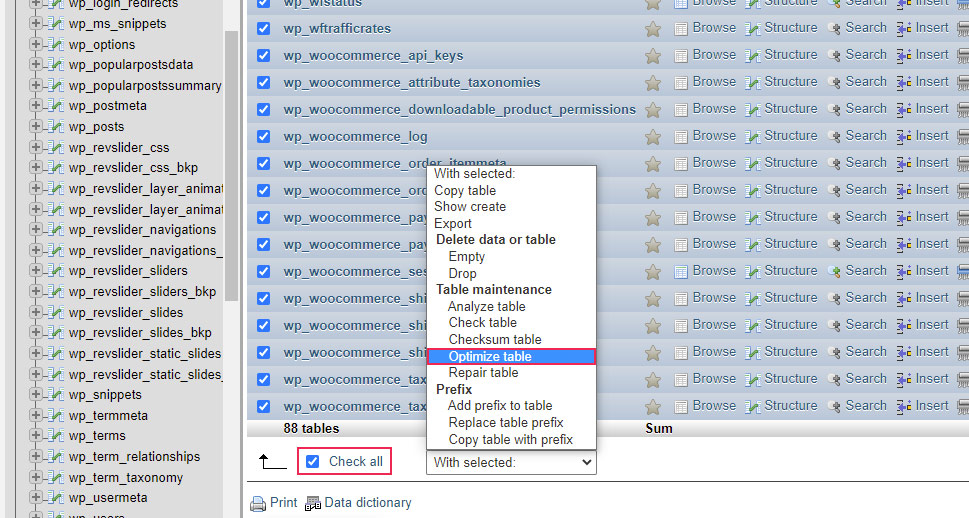This screenshot has height=518, width=969.
Task: Expand wp_postmeta tree node
Action: [36, 106]
